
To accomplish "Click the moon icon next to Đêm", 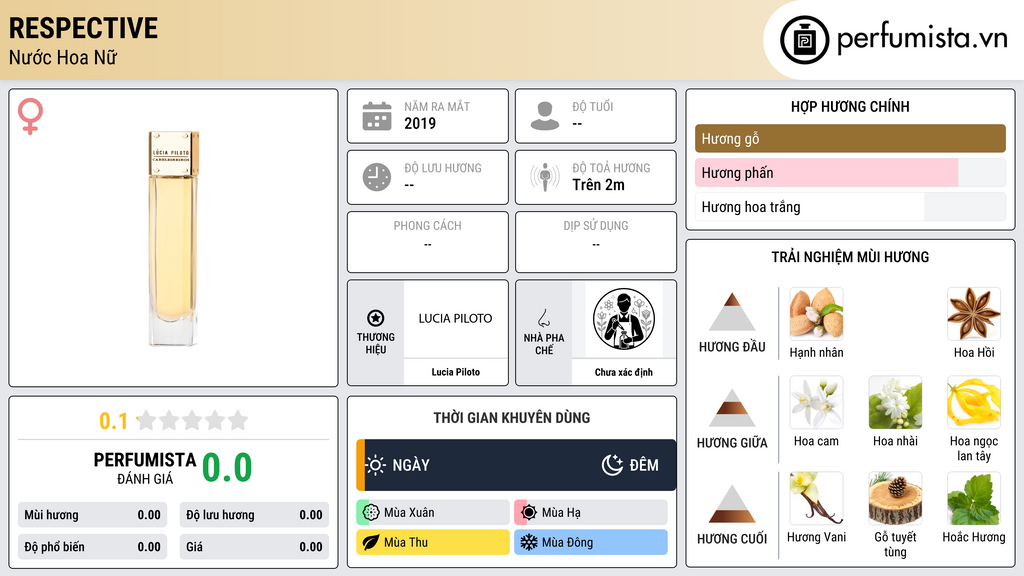I will click(612, 465).
